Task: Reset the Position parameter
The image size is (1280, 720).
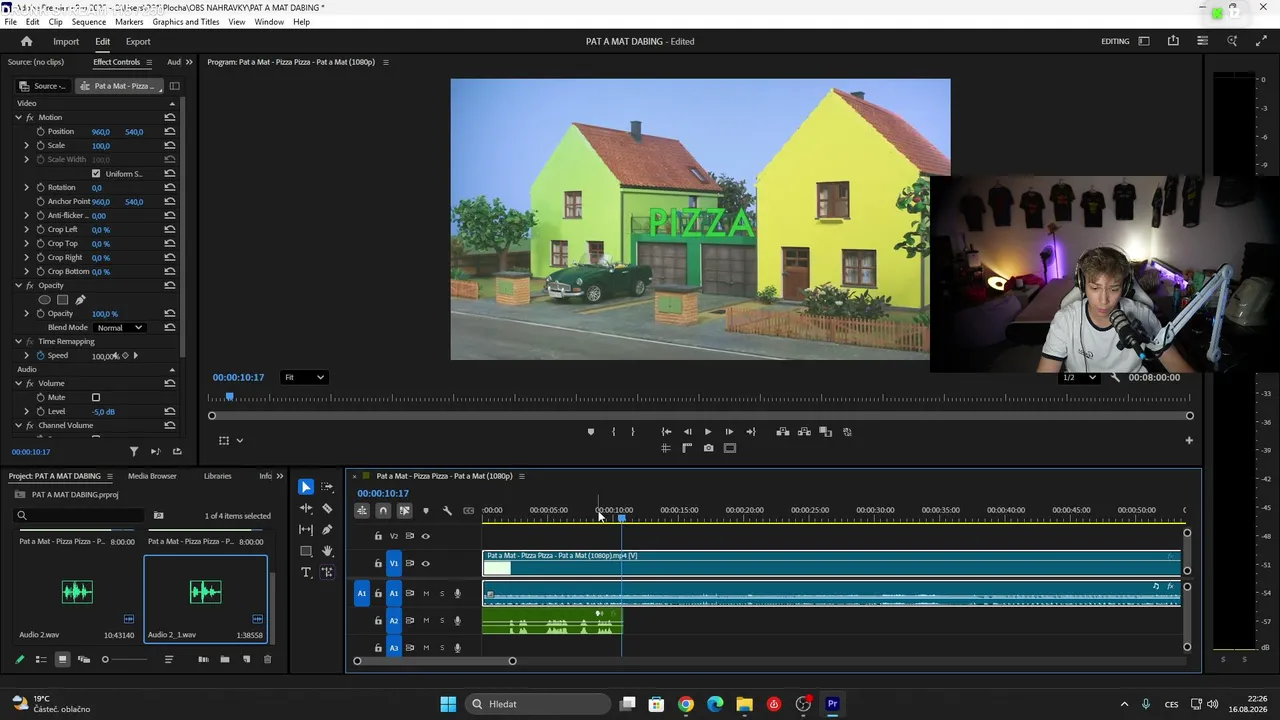Action: [170, 132]
